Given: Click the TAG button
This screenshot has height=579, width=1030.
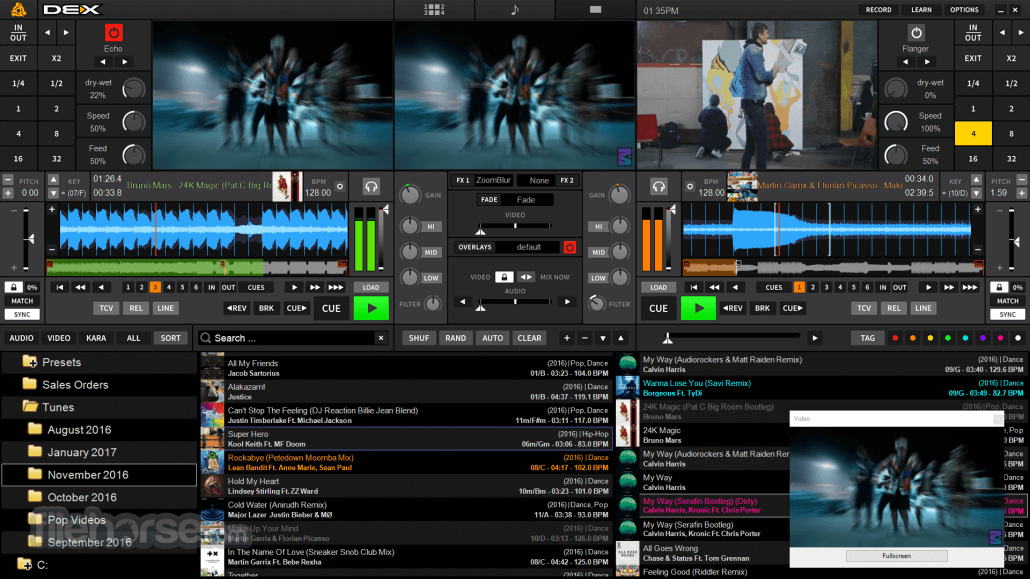Looking at the screenshot, I should pos(867,338).
